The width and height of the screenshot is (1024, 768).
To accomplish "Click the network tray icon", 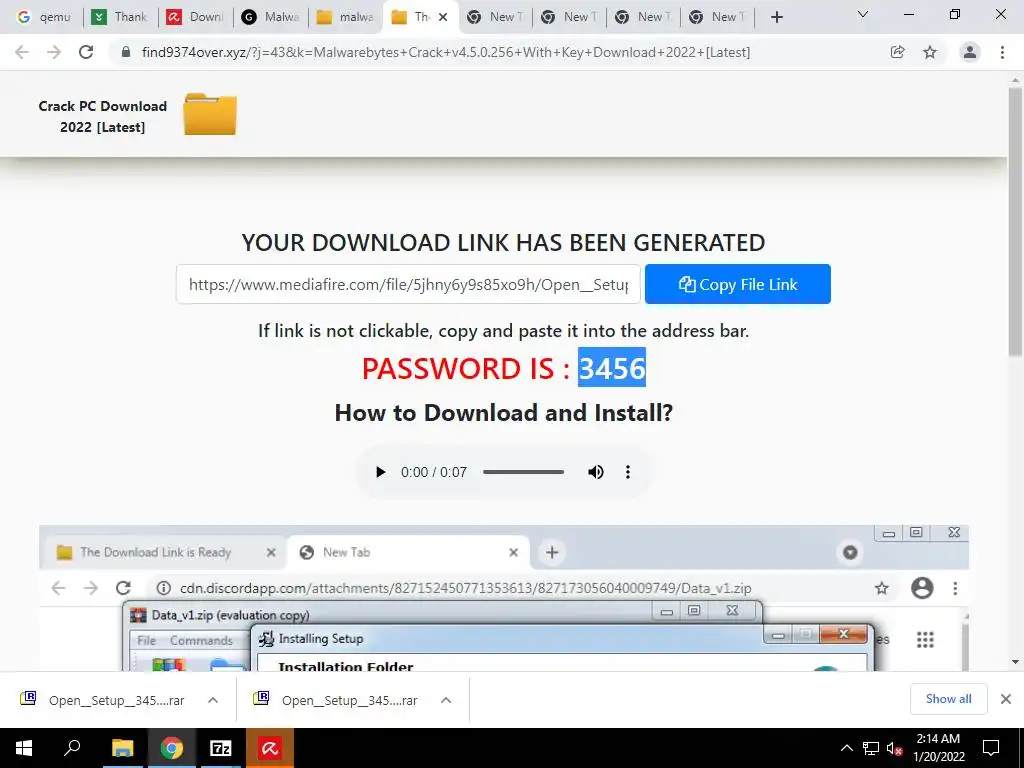I will 871,748.
